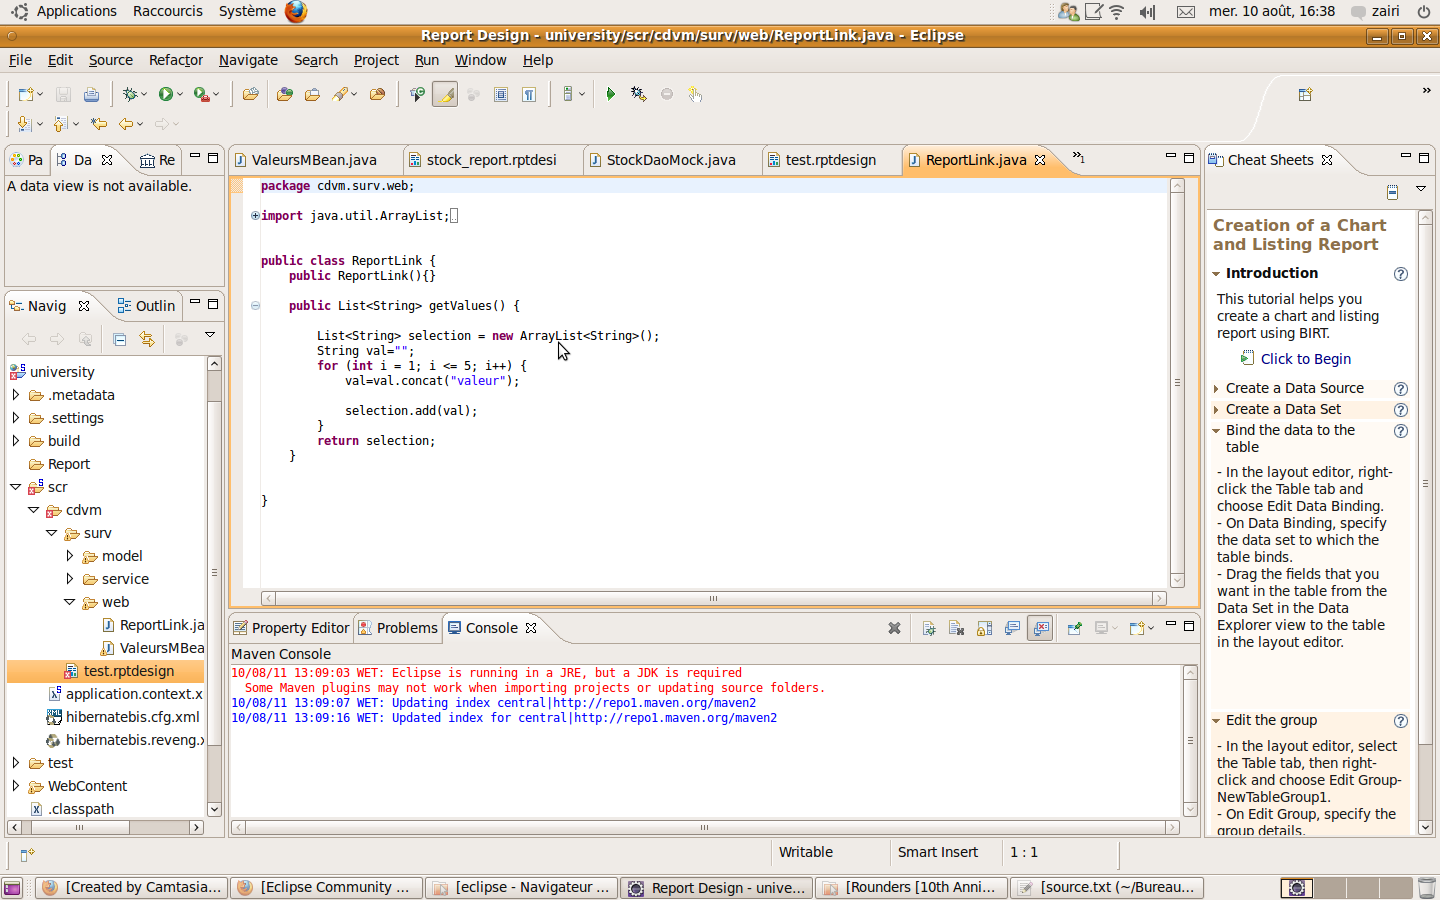Open the Refactor menu

coord(175,60)
